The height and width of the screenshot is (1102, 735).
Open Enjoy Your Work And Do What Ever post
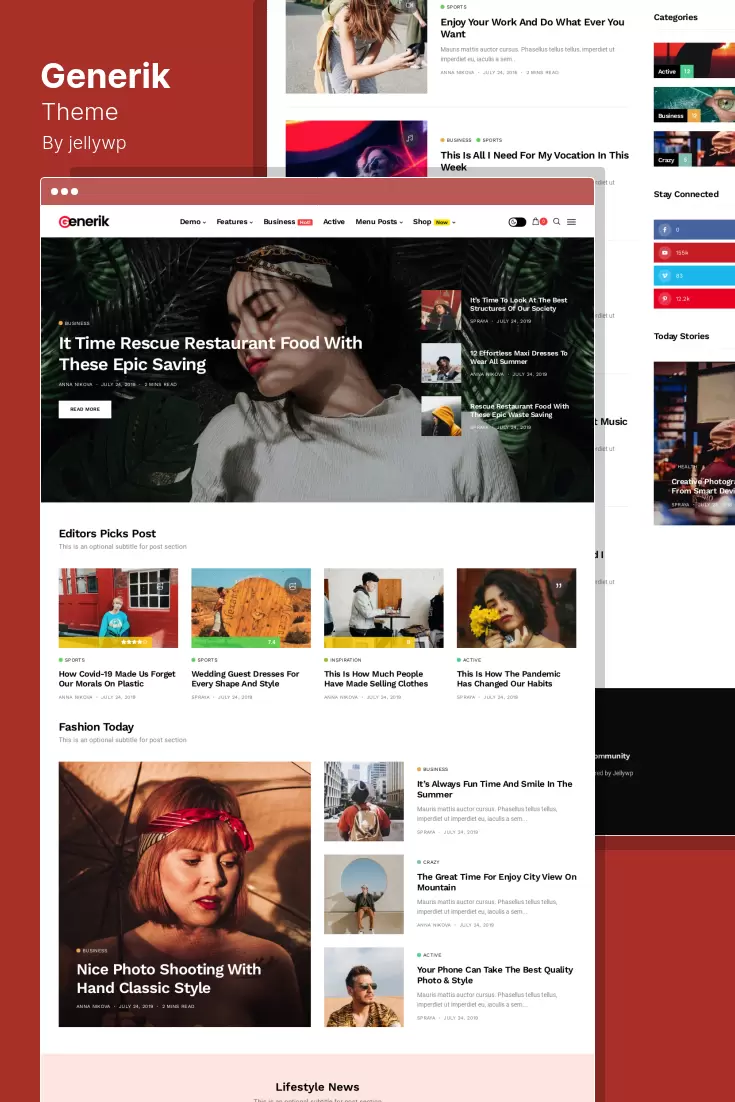coord(533,28)
